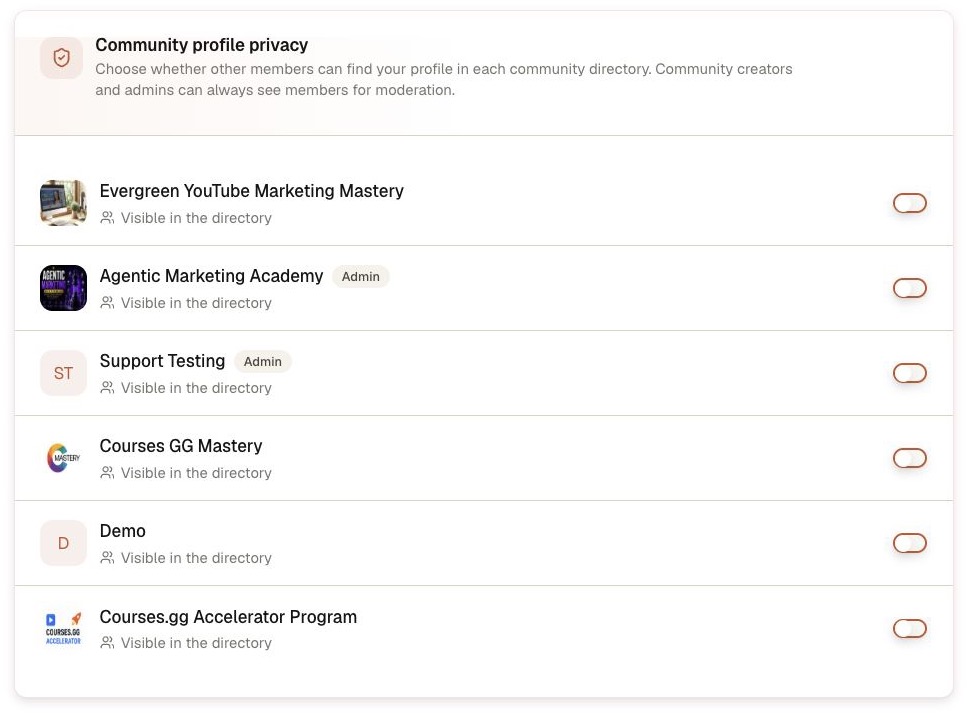This screenshot has height=720, width=970.
Task: Click the Agentic Marketing Academy logo
Action: coord(63,288)
